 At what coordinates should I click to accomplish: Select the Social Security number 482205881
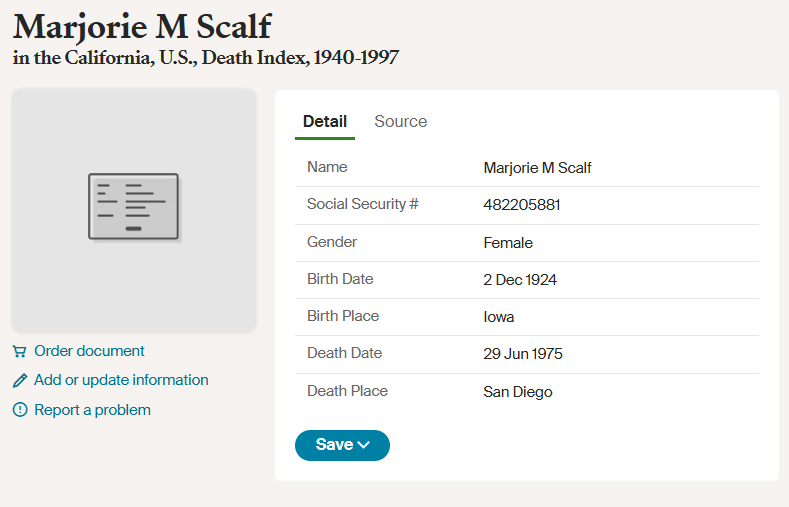pyautogui.click(x=522, y=205)
